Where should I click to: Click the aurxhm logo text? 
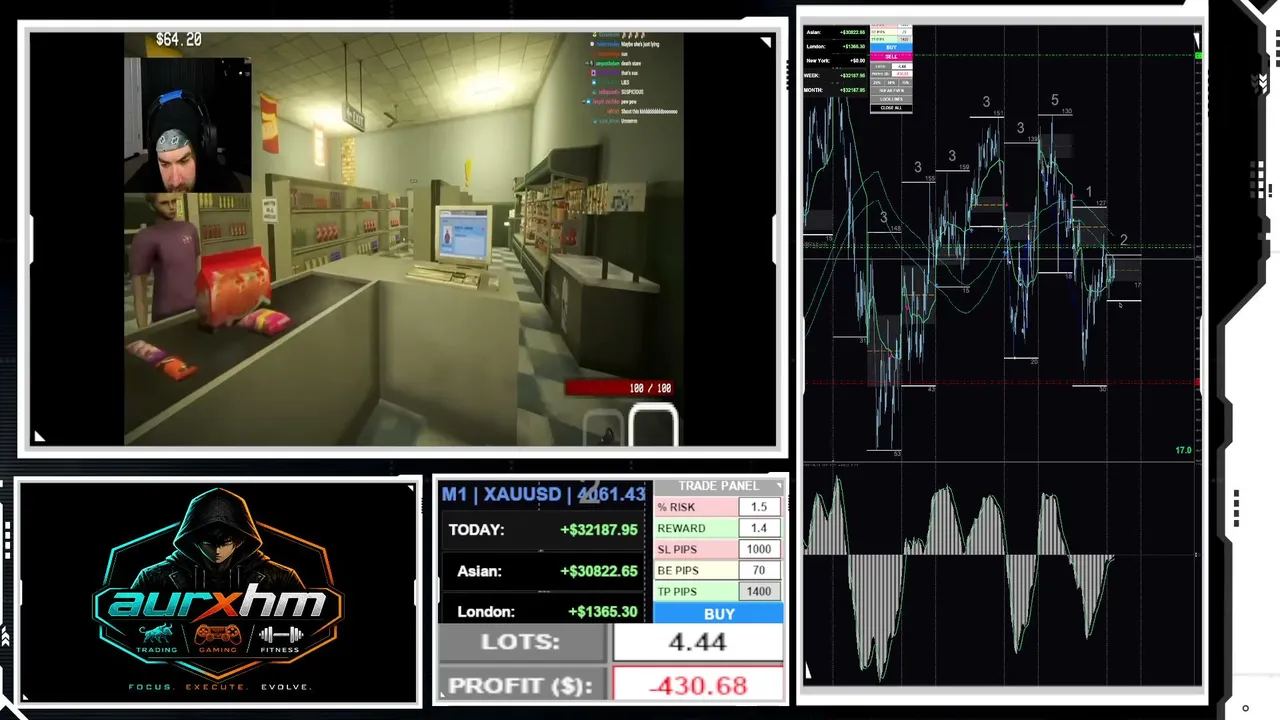coord(218,602)
